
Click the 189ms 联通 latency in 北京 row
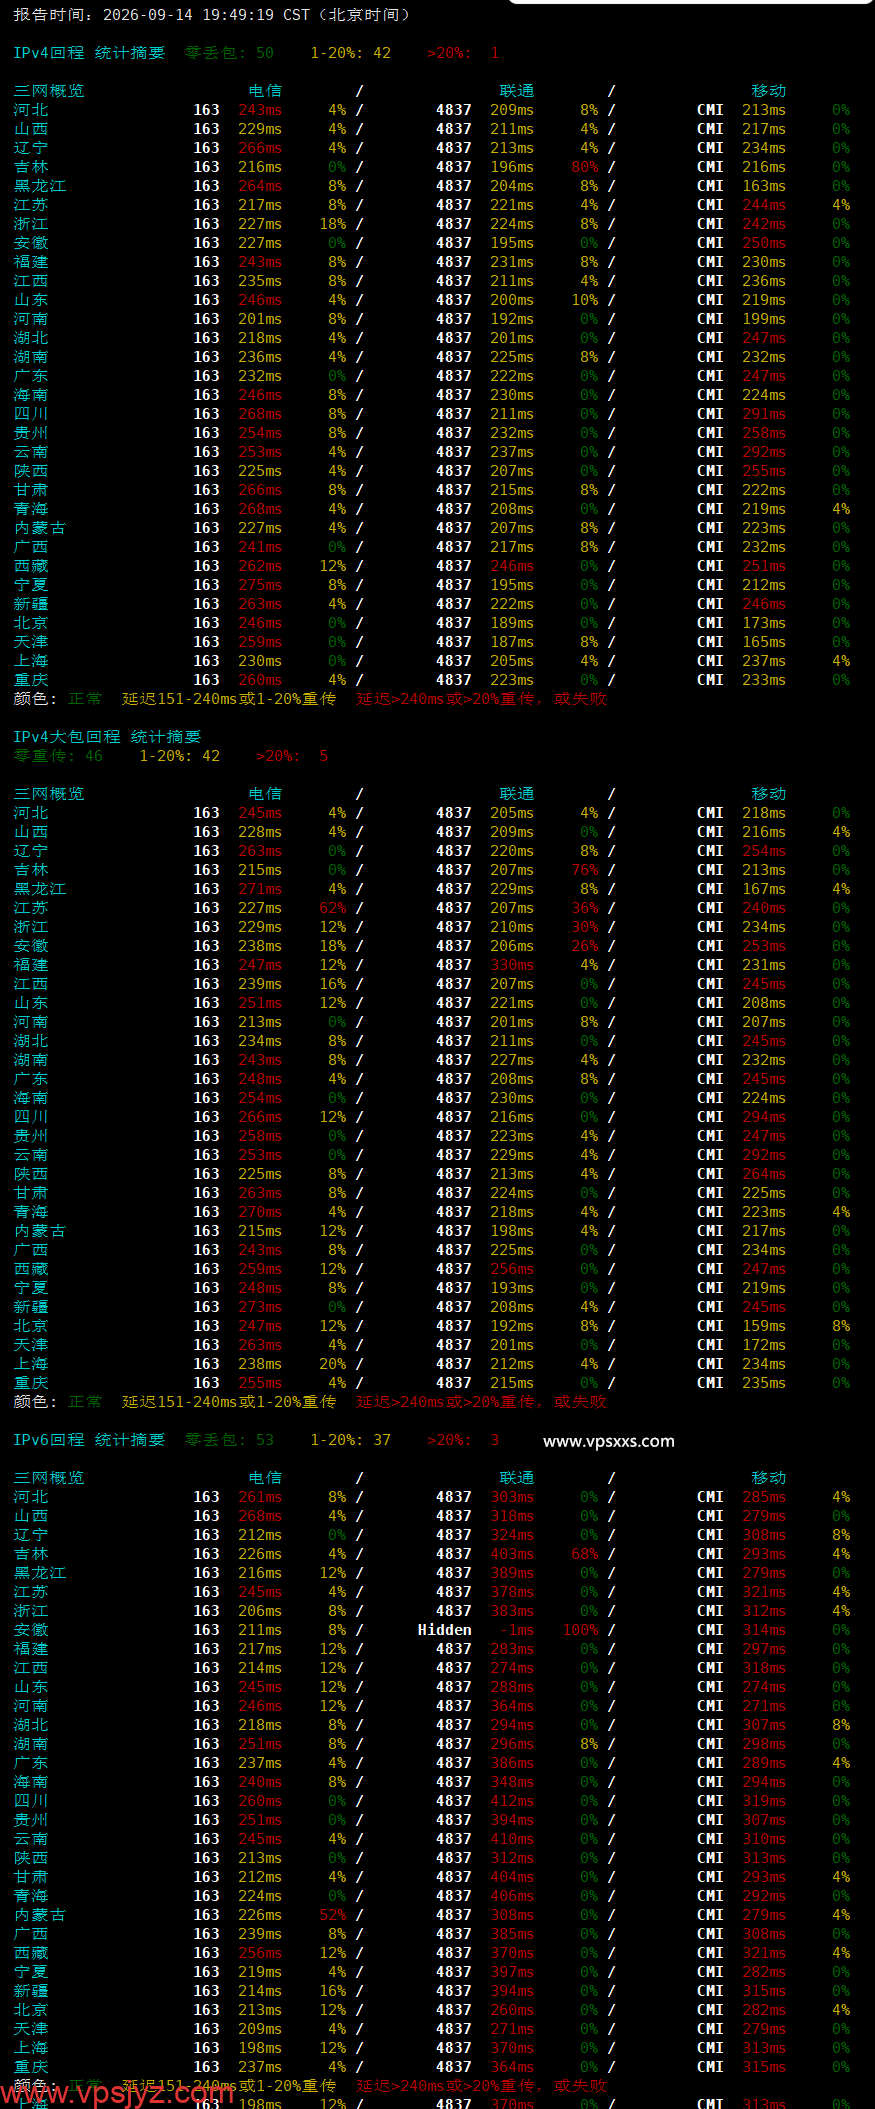(512, 623)
